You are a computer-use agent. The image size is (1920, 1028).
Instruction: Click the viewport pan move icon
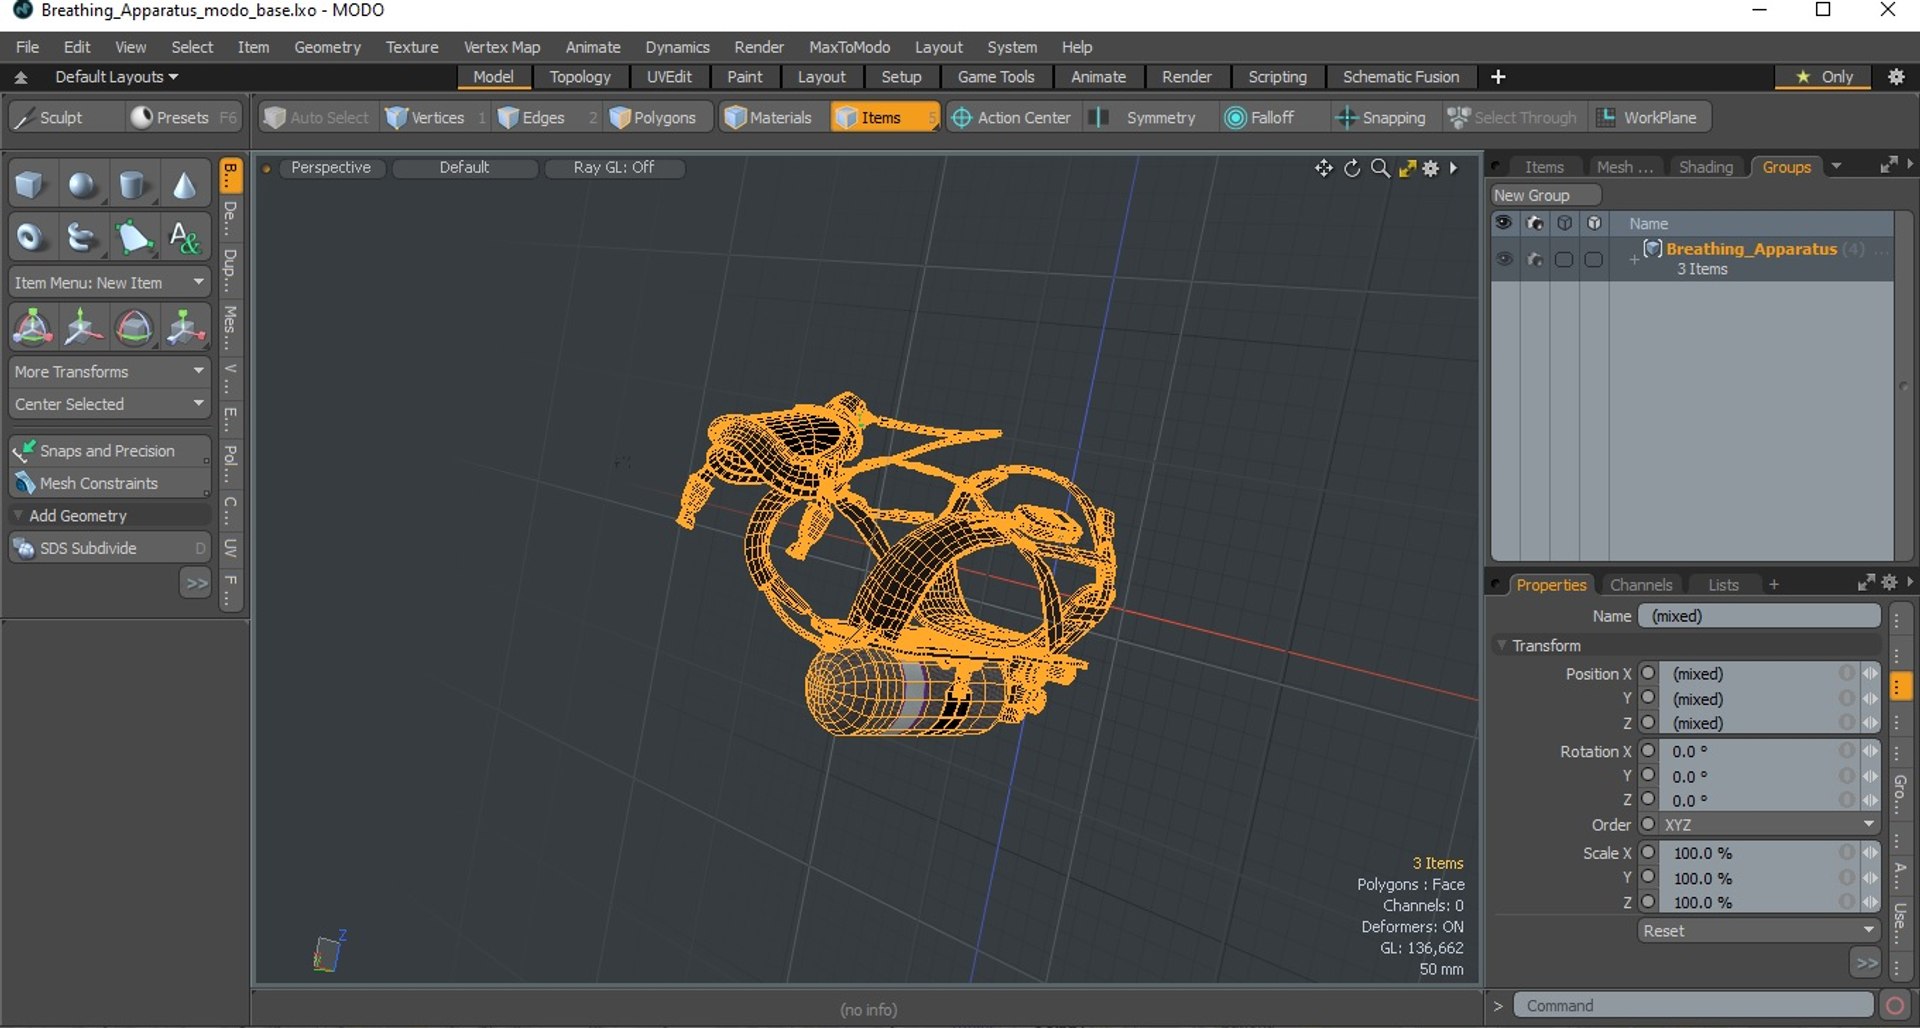coord(1323,168)
